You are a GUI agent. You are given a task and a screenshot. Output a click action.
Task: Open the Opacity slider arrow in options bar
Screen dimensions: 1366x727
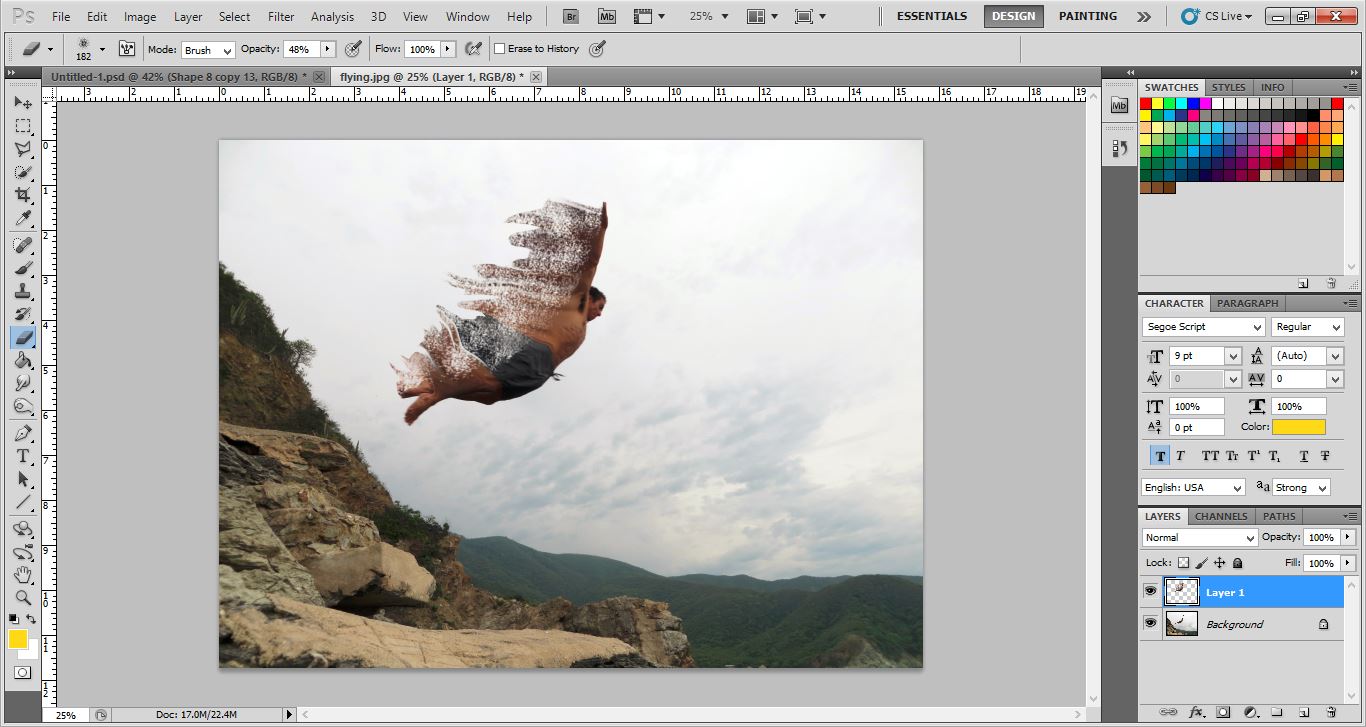coord(327,49)
